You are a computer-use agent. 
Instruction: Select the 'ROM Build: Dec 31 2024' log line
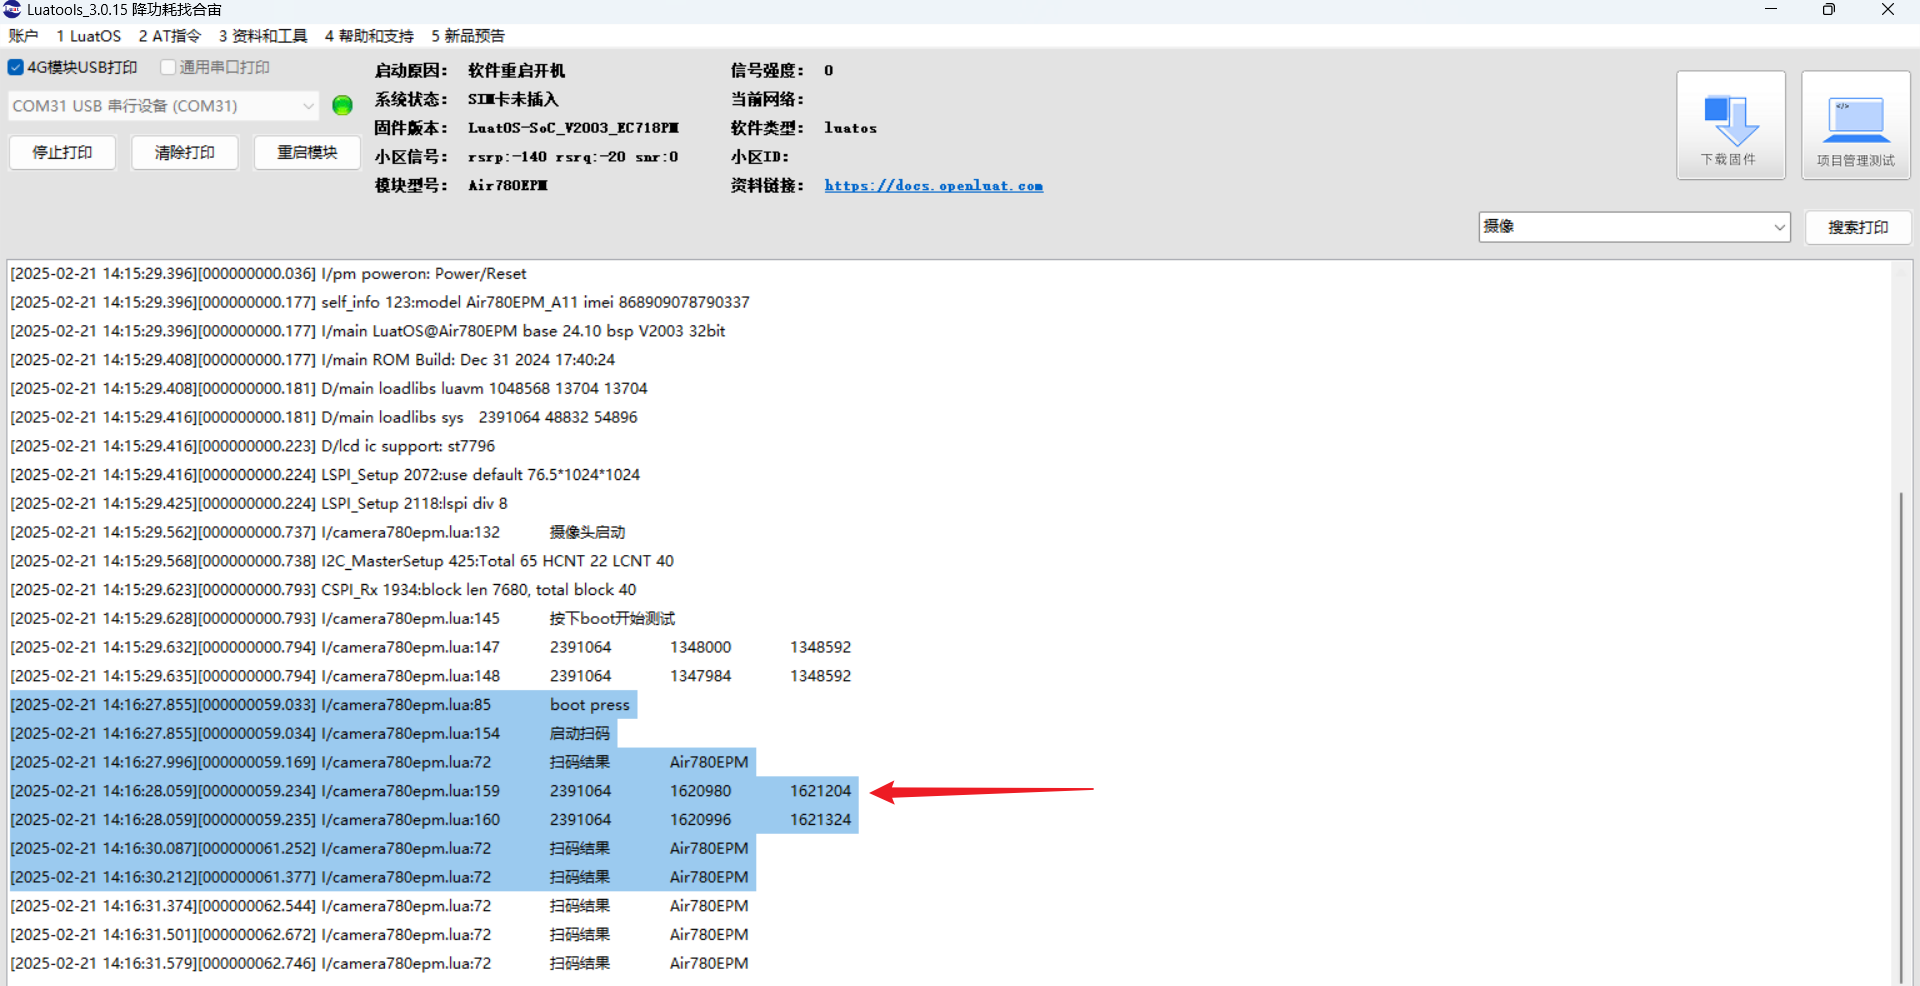[x=312, y=359]
